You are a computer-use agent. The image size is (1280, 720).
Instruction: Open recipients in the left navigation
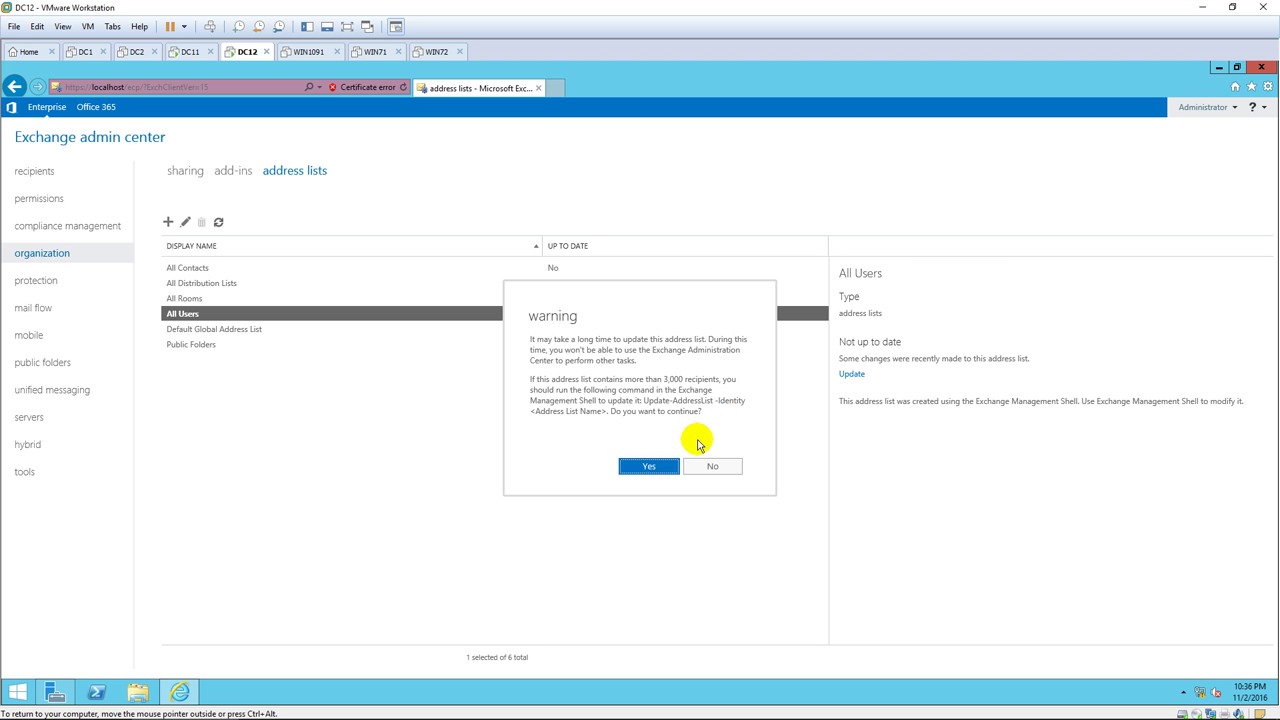click(34, 171)
